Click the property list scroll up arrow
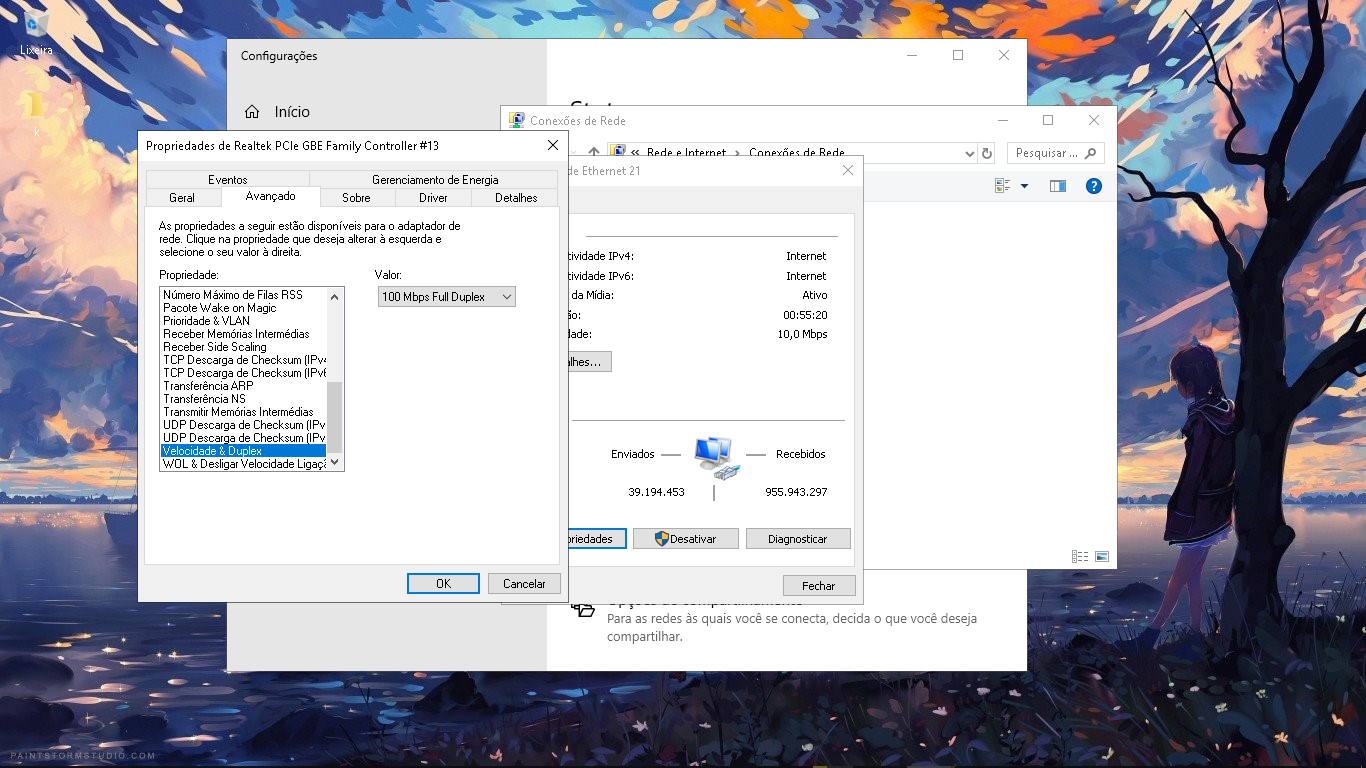Viewport: 1366px width, 768px height. 335,296
